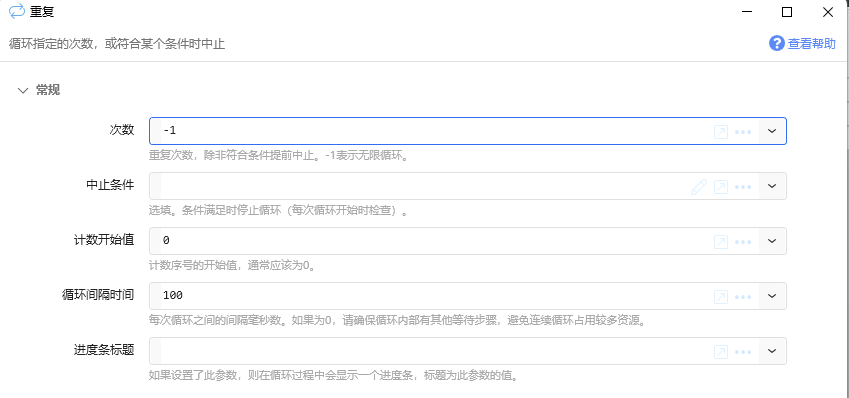Expand the 循环间隔时间 dropdown arrow

(772, 296)
